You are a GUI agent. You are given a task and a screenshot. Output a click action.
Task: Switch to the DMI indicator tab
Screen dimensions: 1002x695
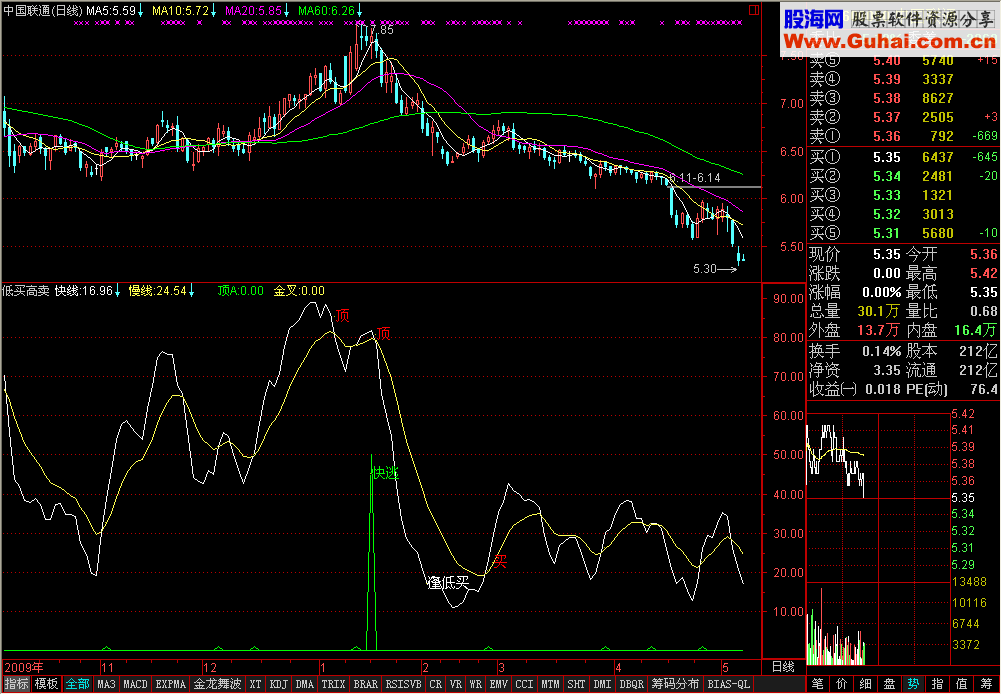[x=603, y=684]
